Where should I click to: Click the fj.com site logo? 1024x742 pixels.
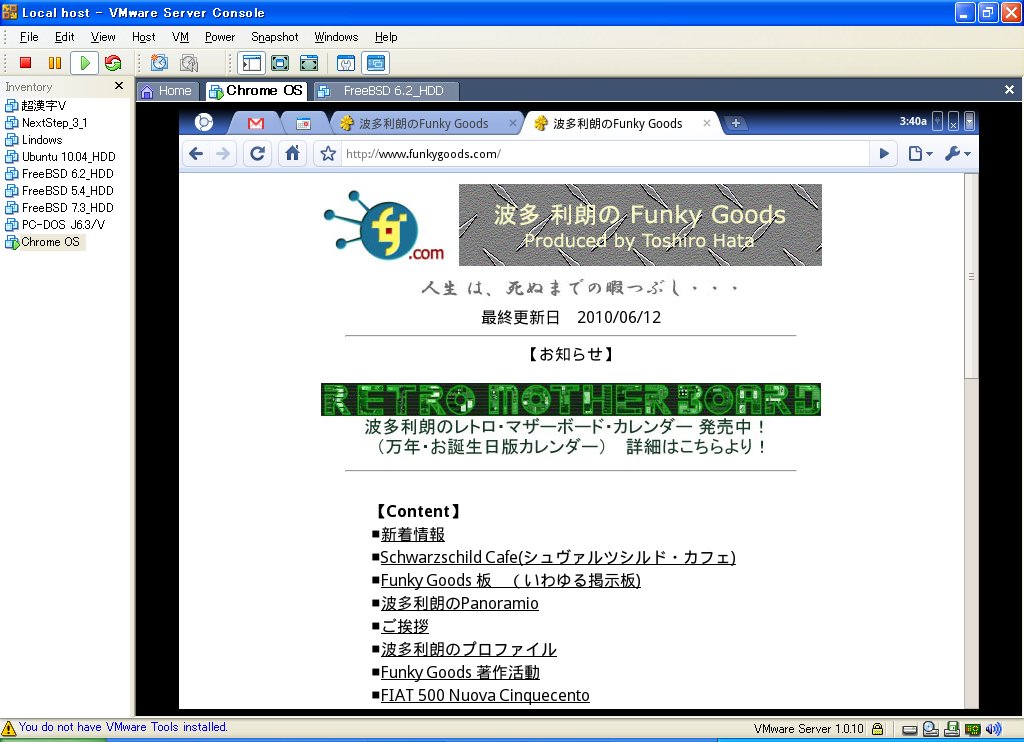pyautogui.click(x=384, y=225)
